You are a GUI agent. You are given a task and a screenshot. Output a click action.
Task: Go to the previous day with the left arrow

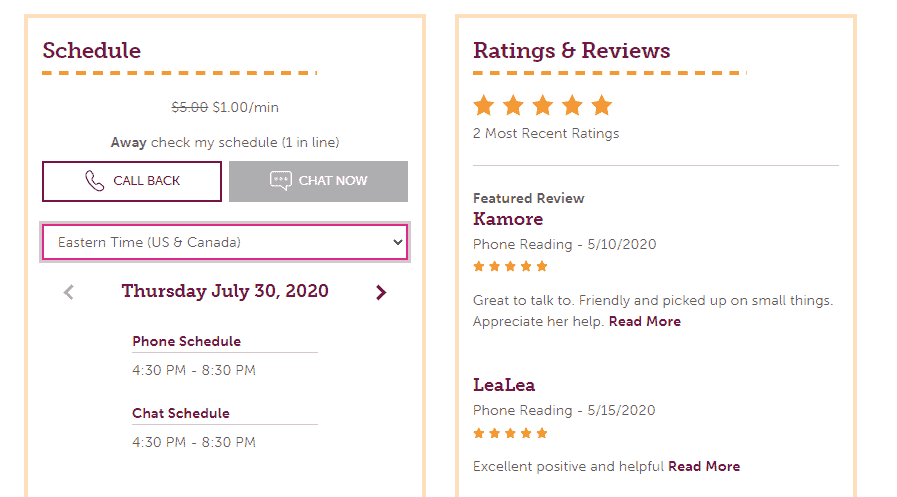pyautogui.click(x=69, y=292)
